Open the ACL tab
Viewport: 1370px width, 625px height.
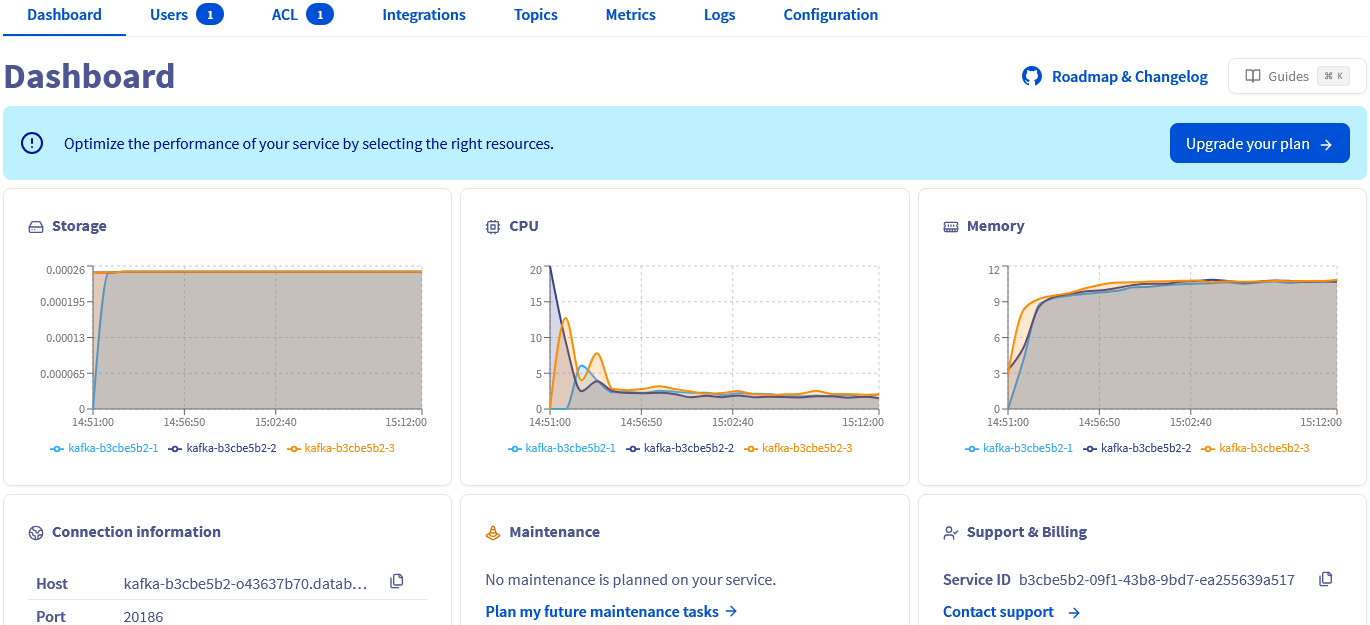[301, 15]
